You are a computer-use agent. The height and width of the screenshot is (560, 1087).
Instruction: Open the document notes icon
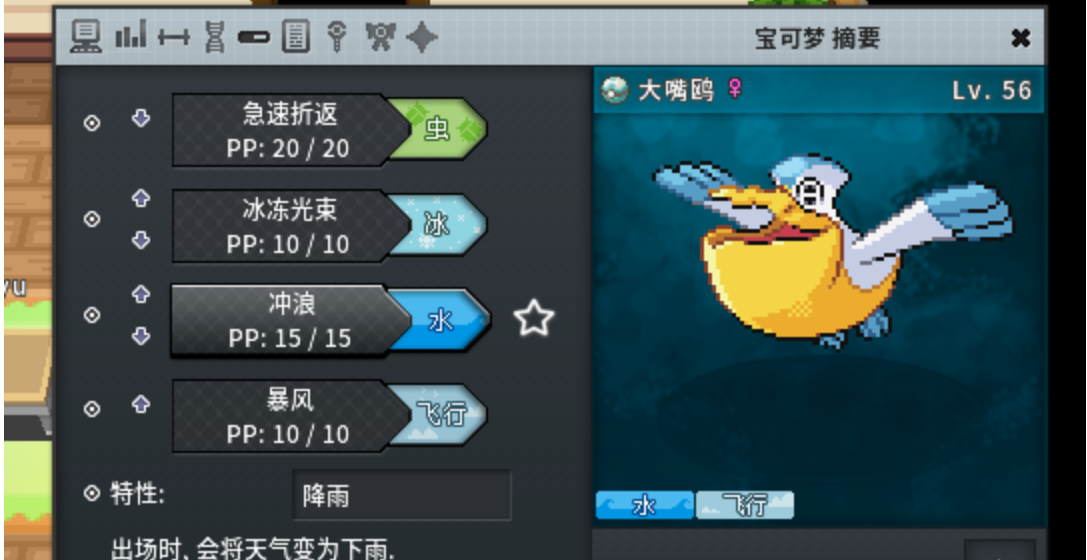point(296,37)
